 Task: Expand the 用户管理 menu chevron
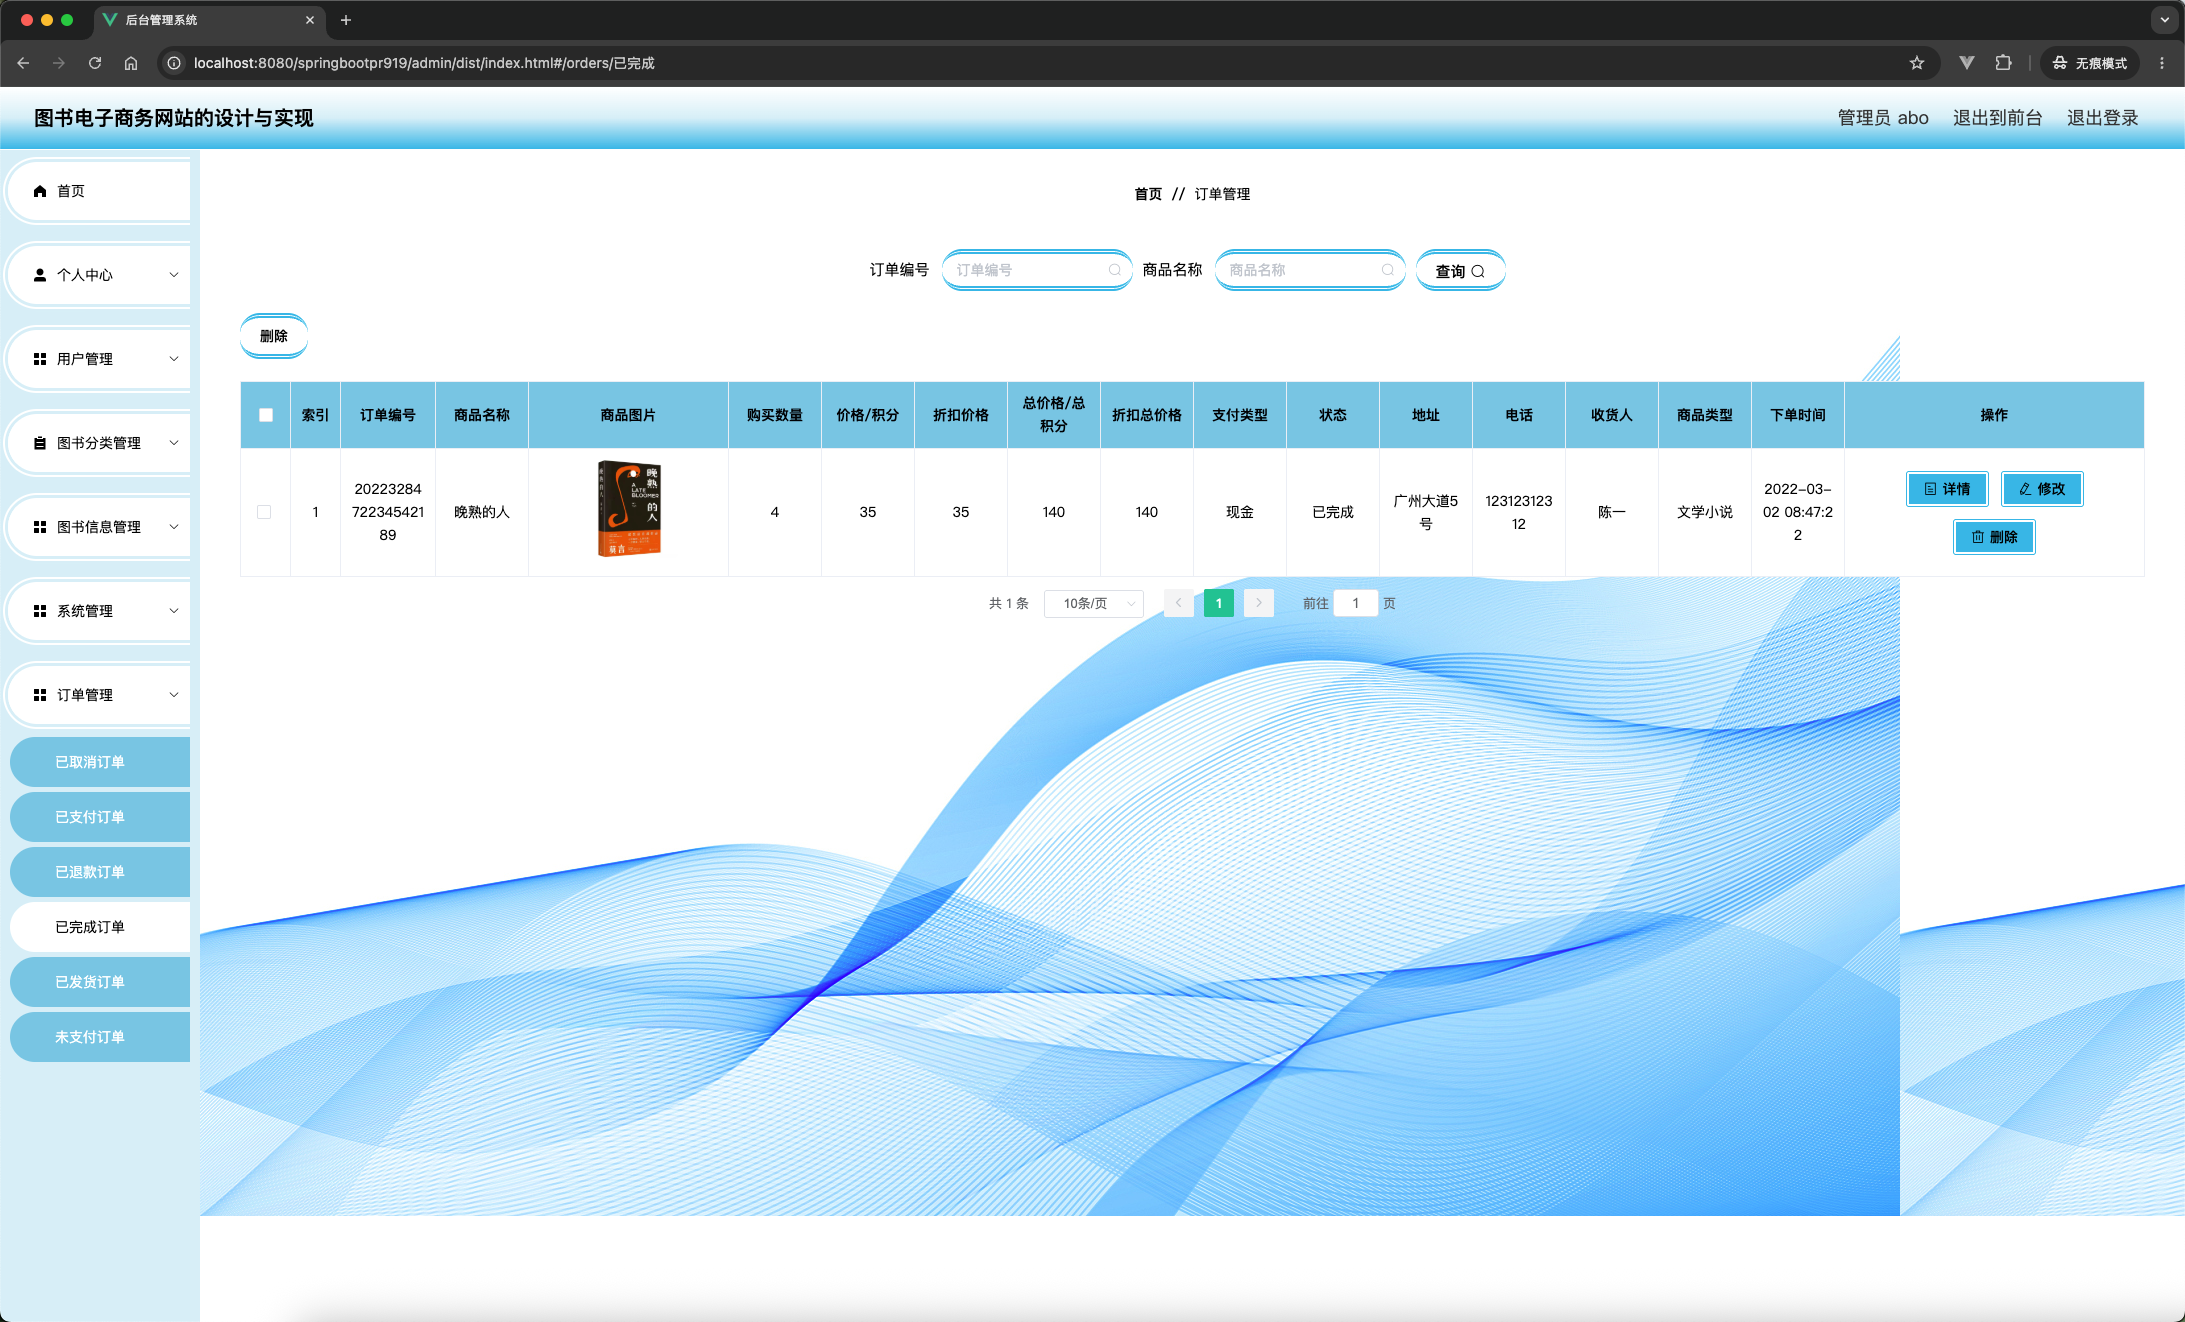(x=174, y=359)
